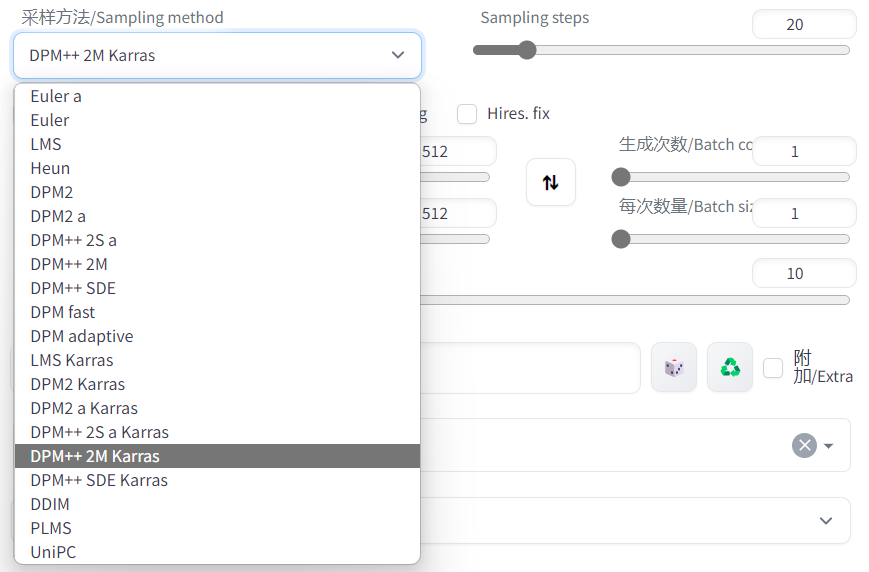869x572 pixels.
Task: Click the Batch size number field
Action: pos(803,213)
